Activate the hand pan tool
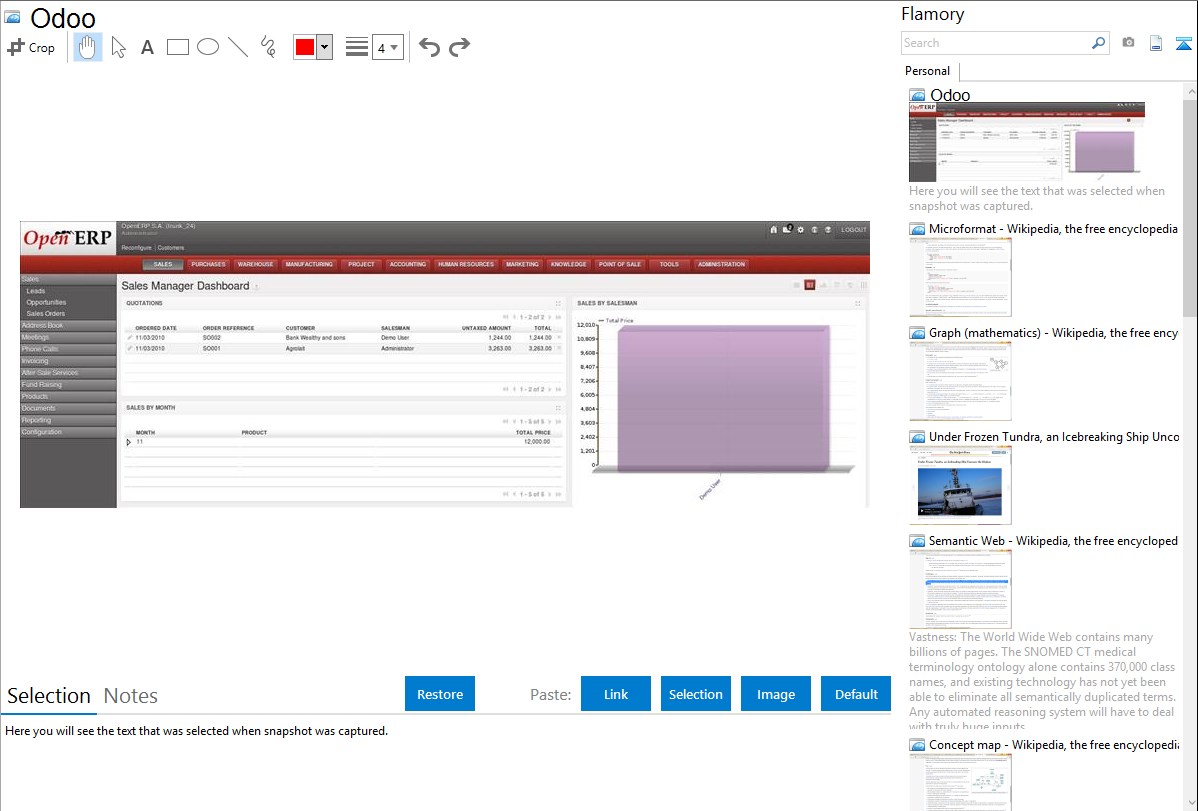This screenshot has width=1198, height=811. (88, 47)
